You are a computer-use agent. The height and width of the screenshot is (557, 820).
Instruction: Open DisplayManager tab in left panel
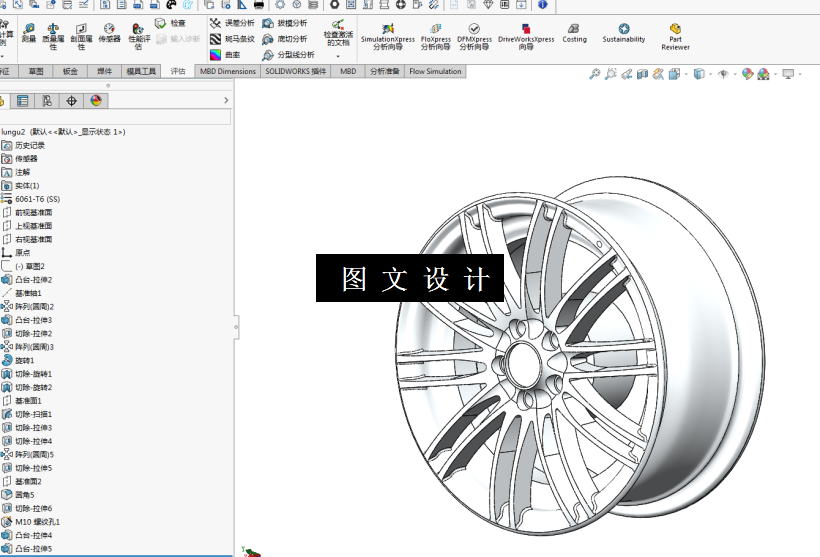(x=96, y=100)
